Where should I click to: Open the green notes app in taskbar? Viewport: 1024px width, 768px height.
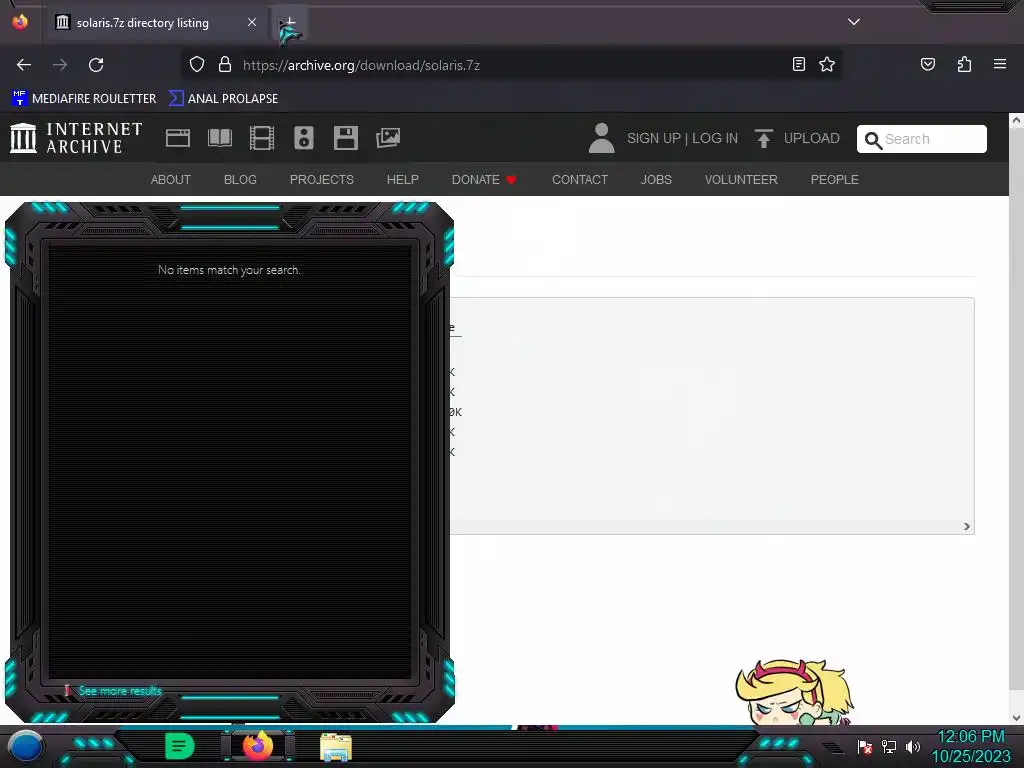(x=180, y=746)
